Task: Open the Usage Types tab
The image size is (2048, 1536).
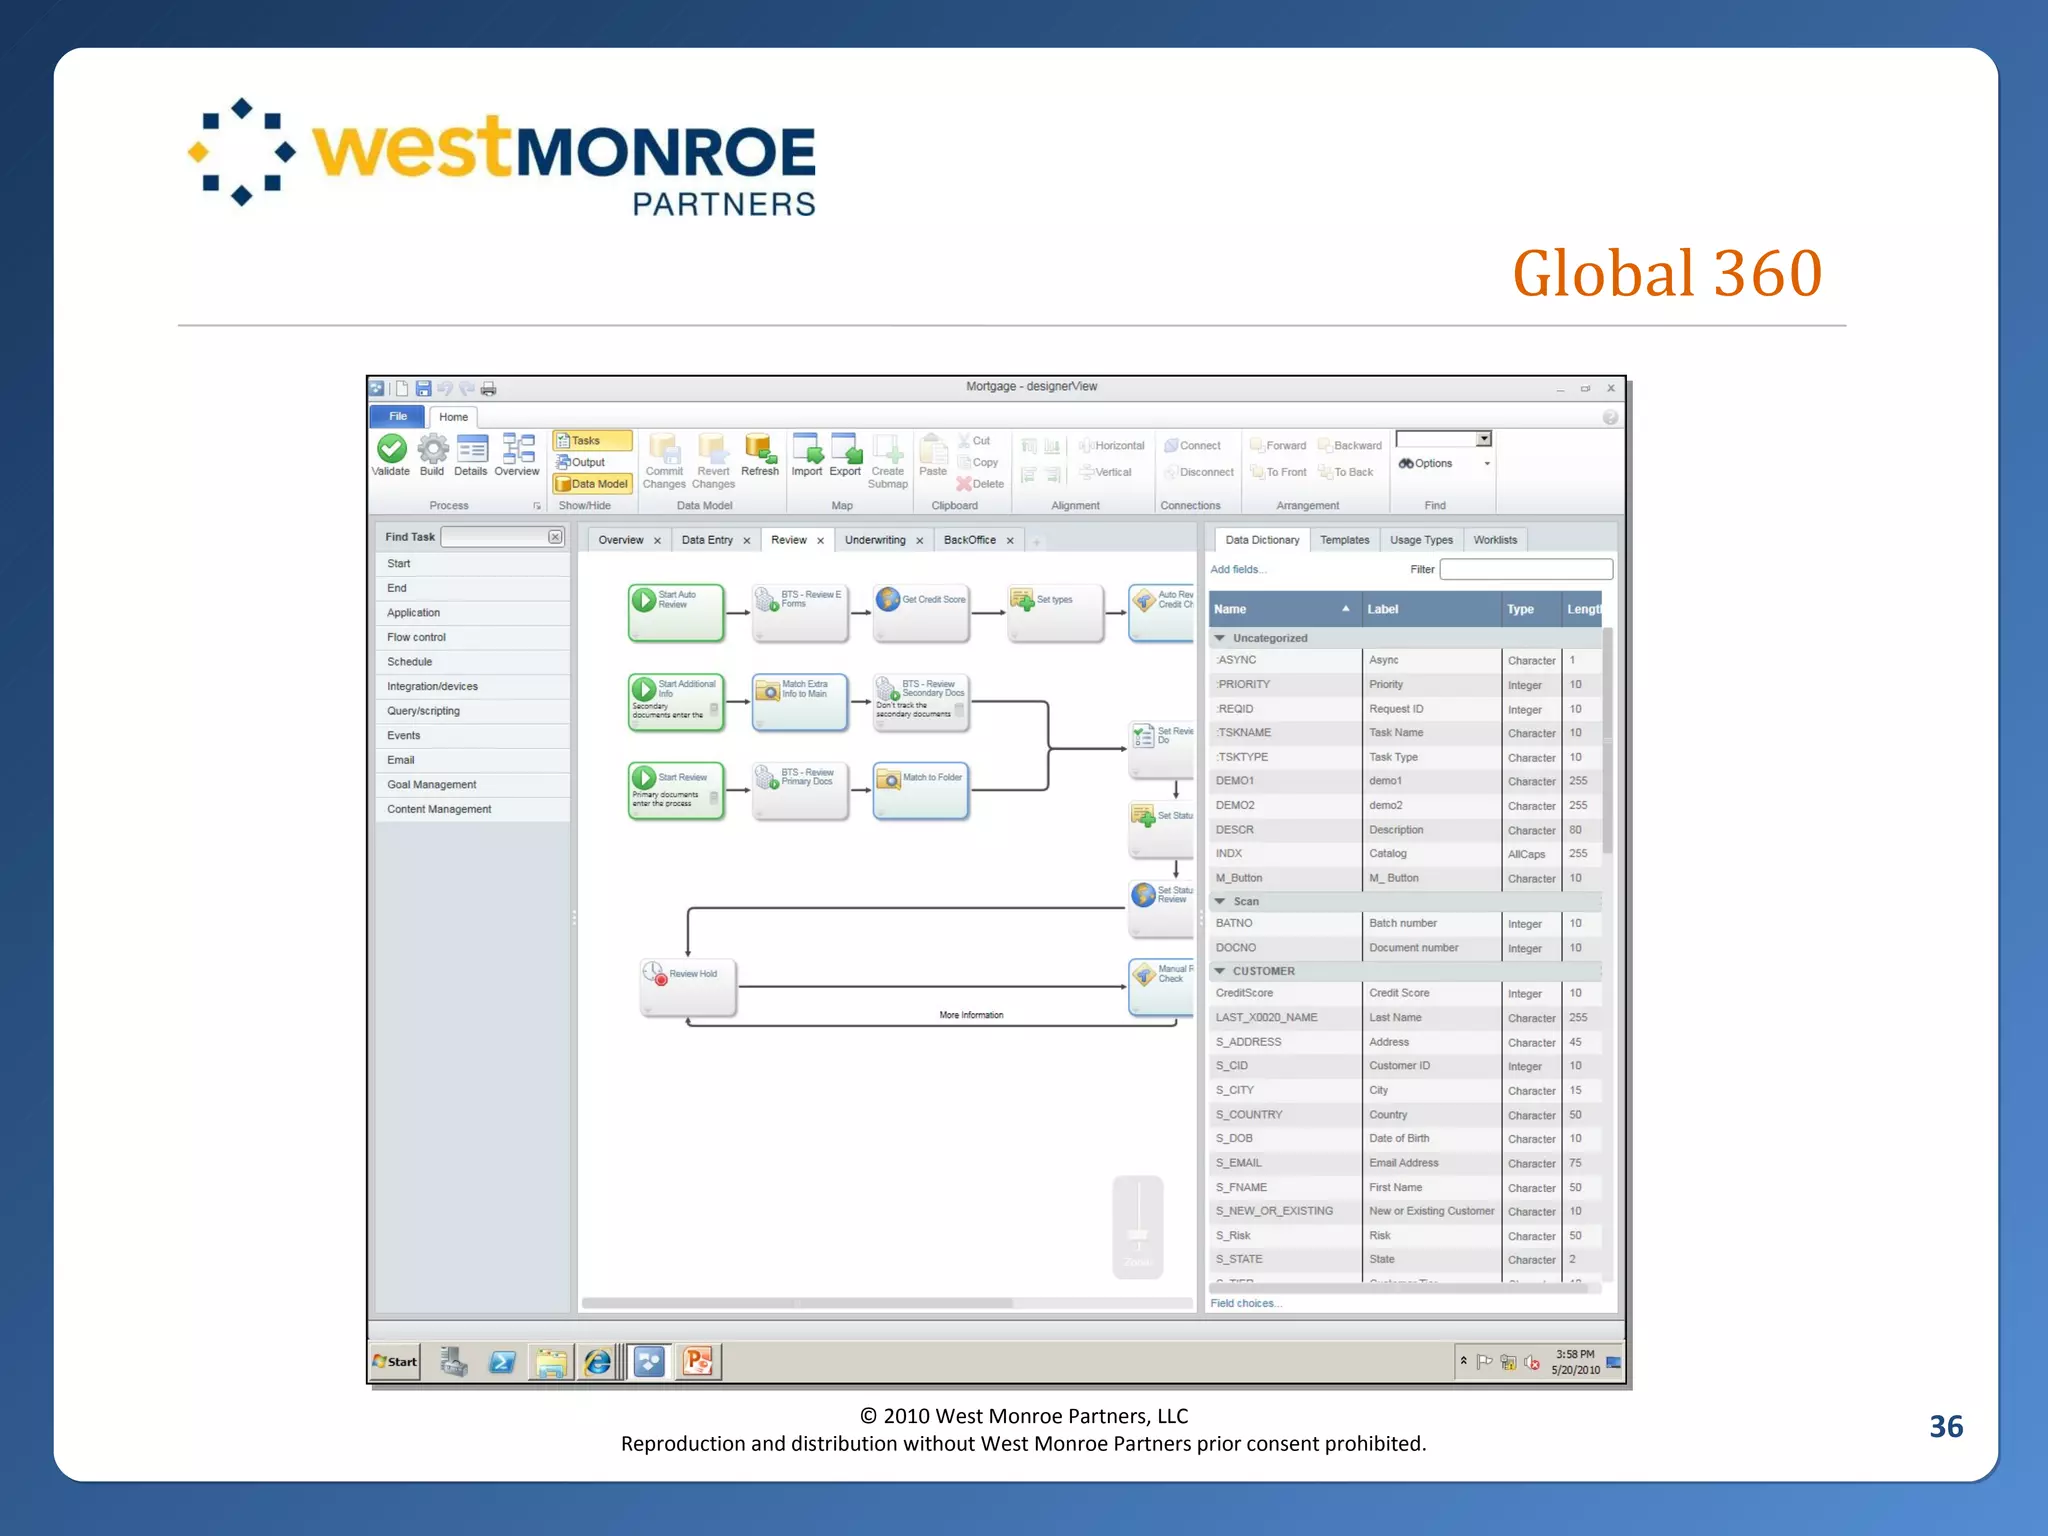Action: pos(1421,540)
